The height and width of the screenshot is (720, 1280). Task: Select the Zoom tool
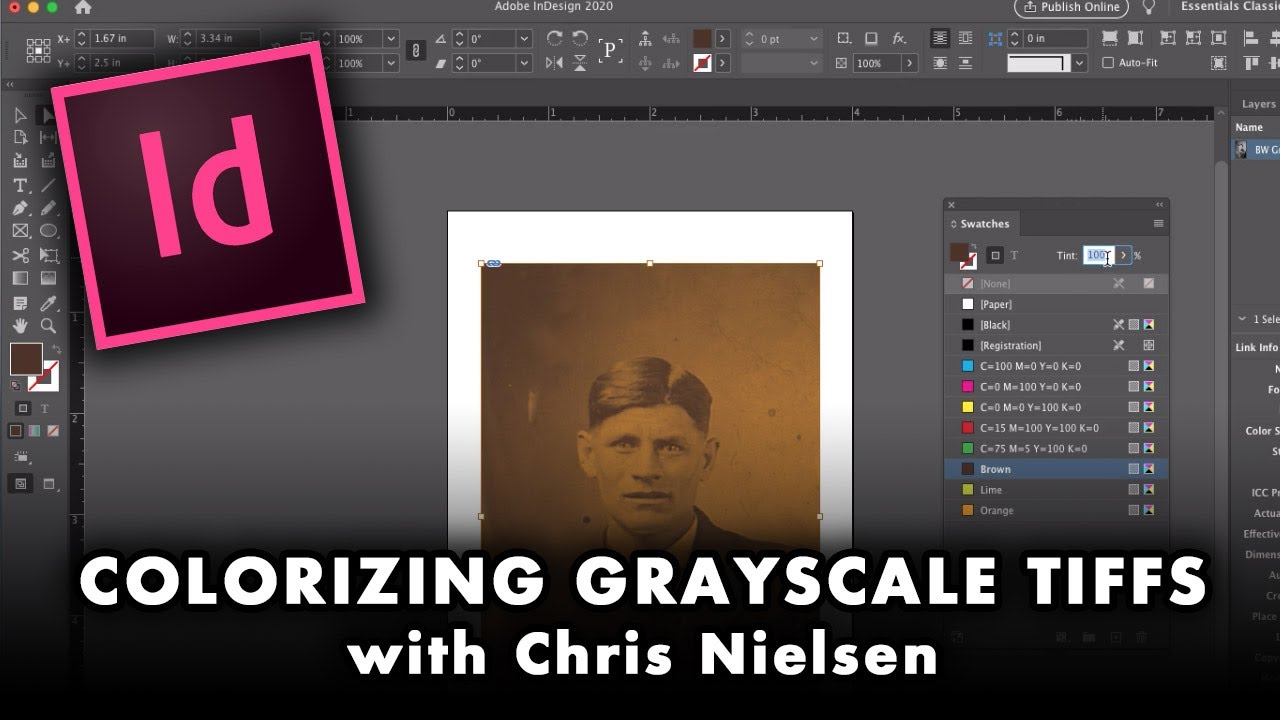pos(49,325)
